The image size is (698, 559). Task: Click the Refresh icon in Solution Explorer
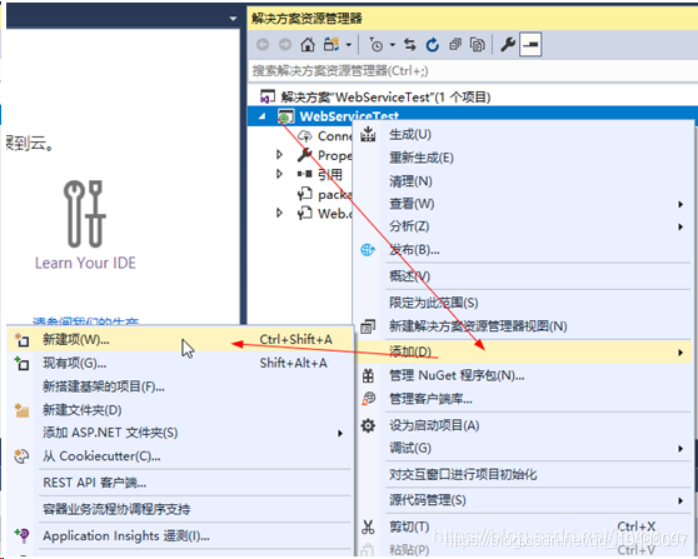(x=432, y=45)
